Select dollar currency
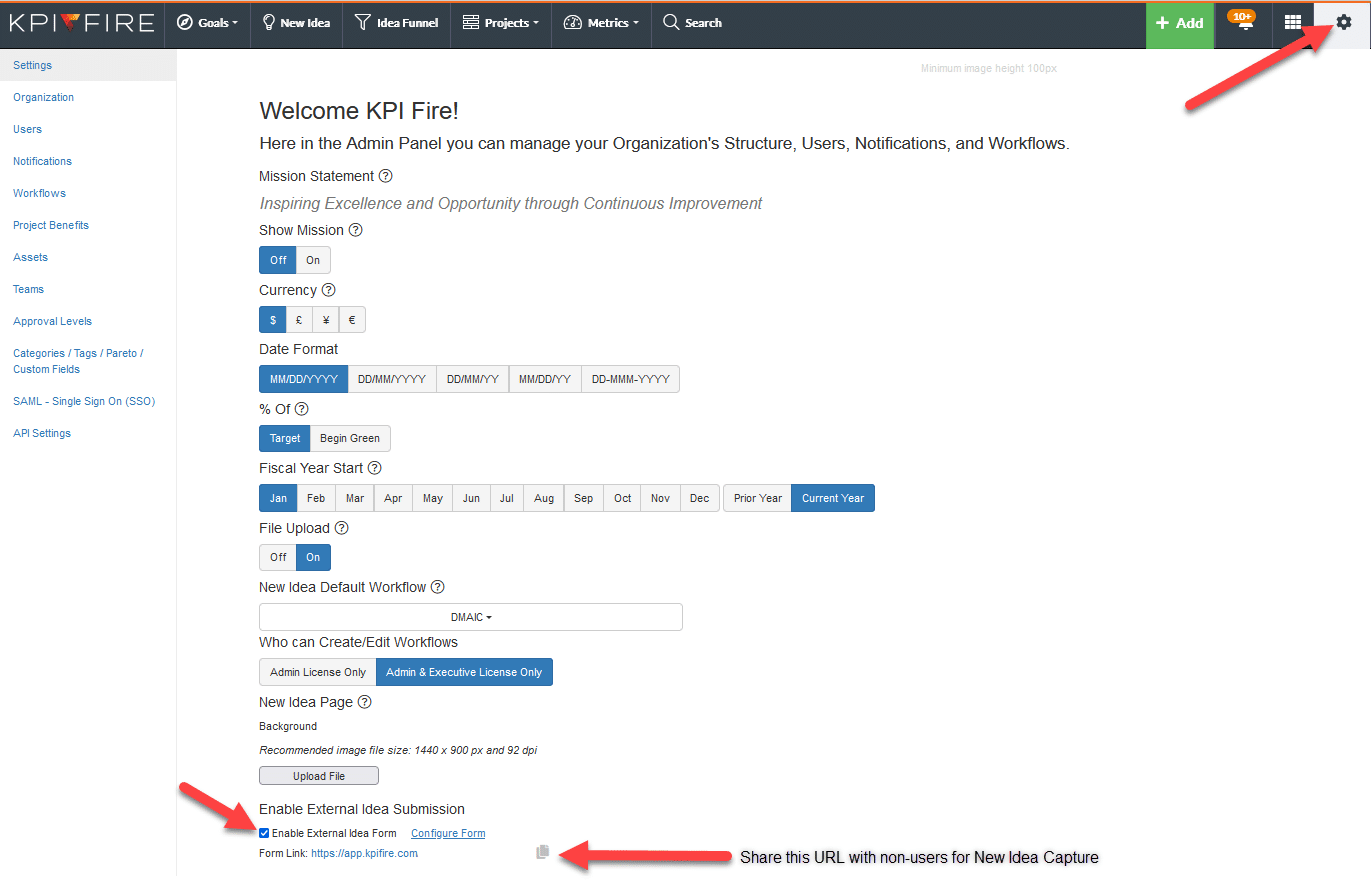This screenshot has width=1371, height=888. pyautogui.click(x=272, y=320)
